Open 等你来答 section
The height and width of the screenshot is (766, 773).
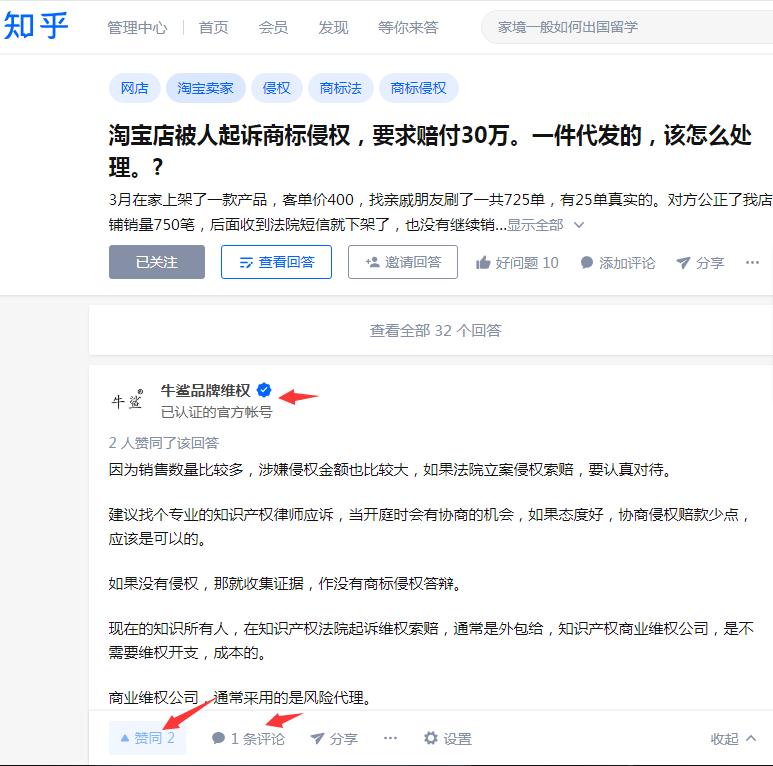coord(408,28)
